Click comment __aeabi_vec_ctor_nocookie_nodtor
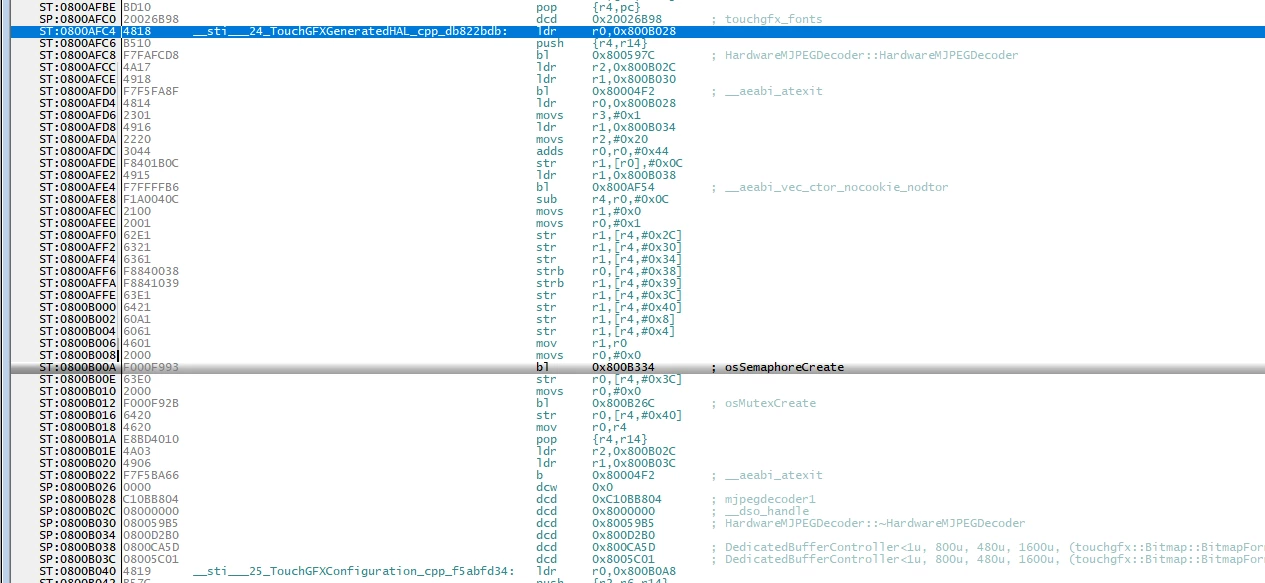Screen dimensions: 1265x583 834,187
